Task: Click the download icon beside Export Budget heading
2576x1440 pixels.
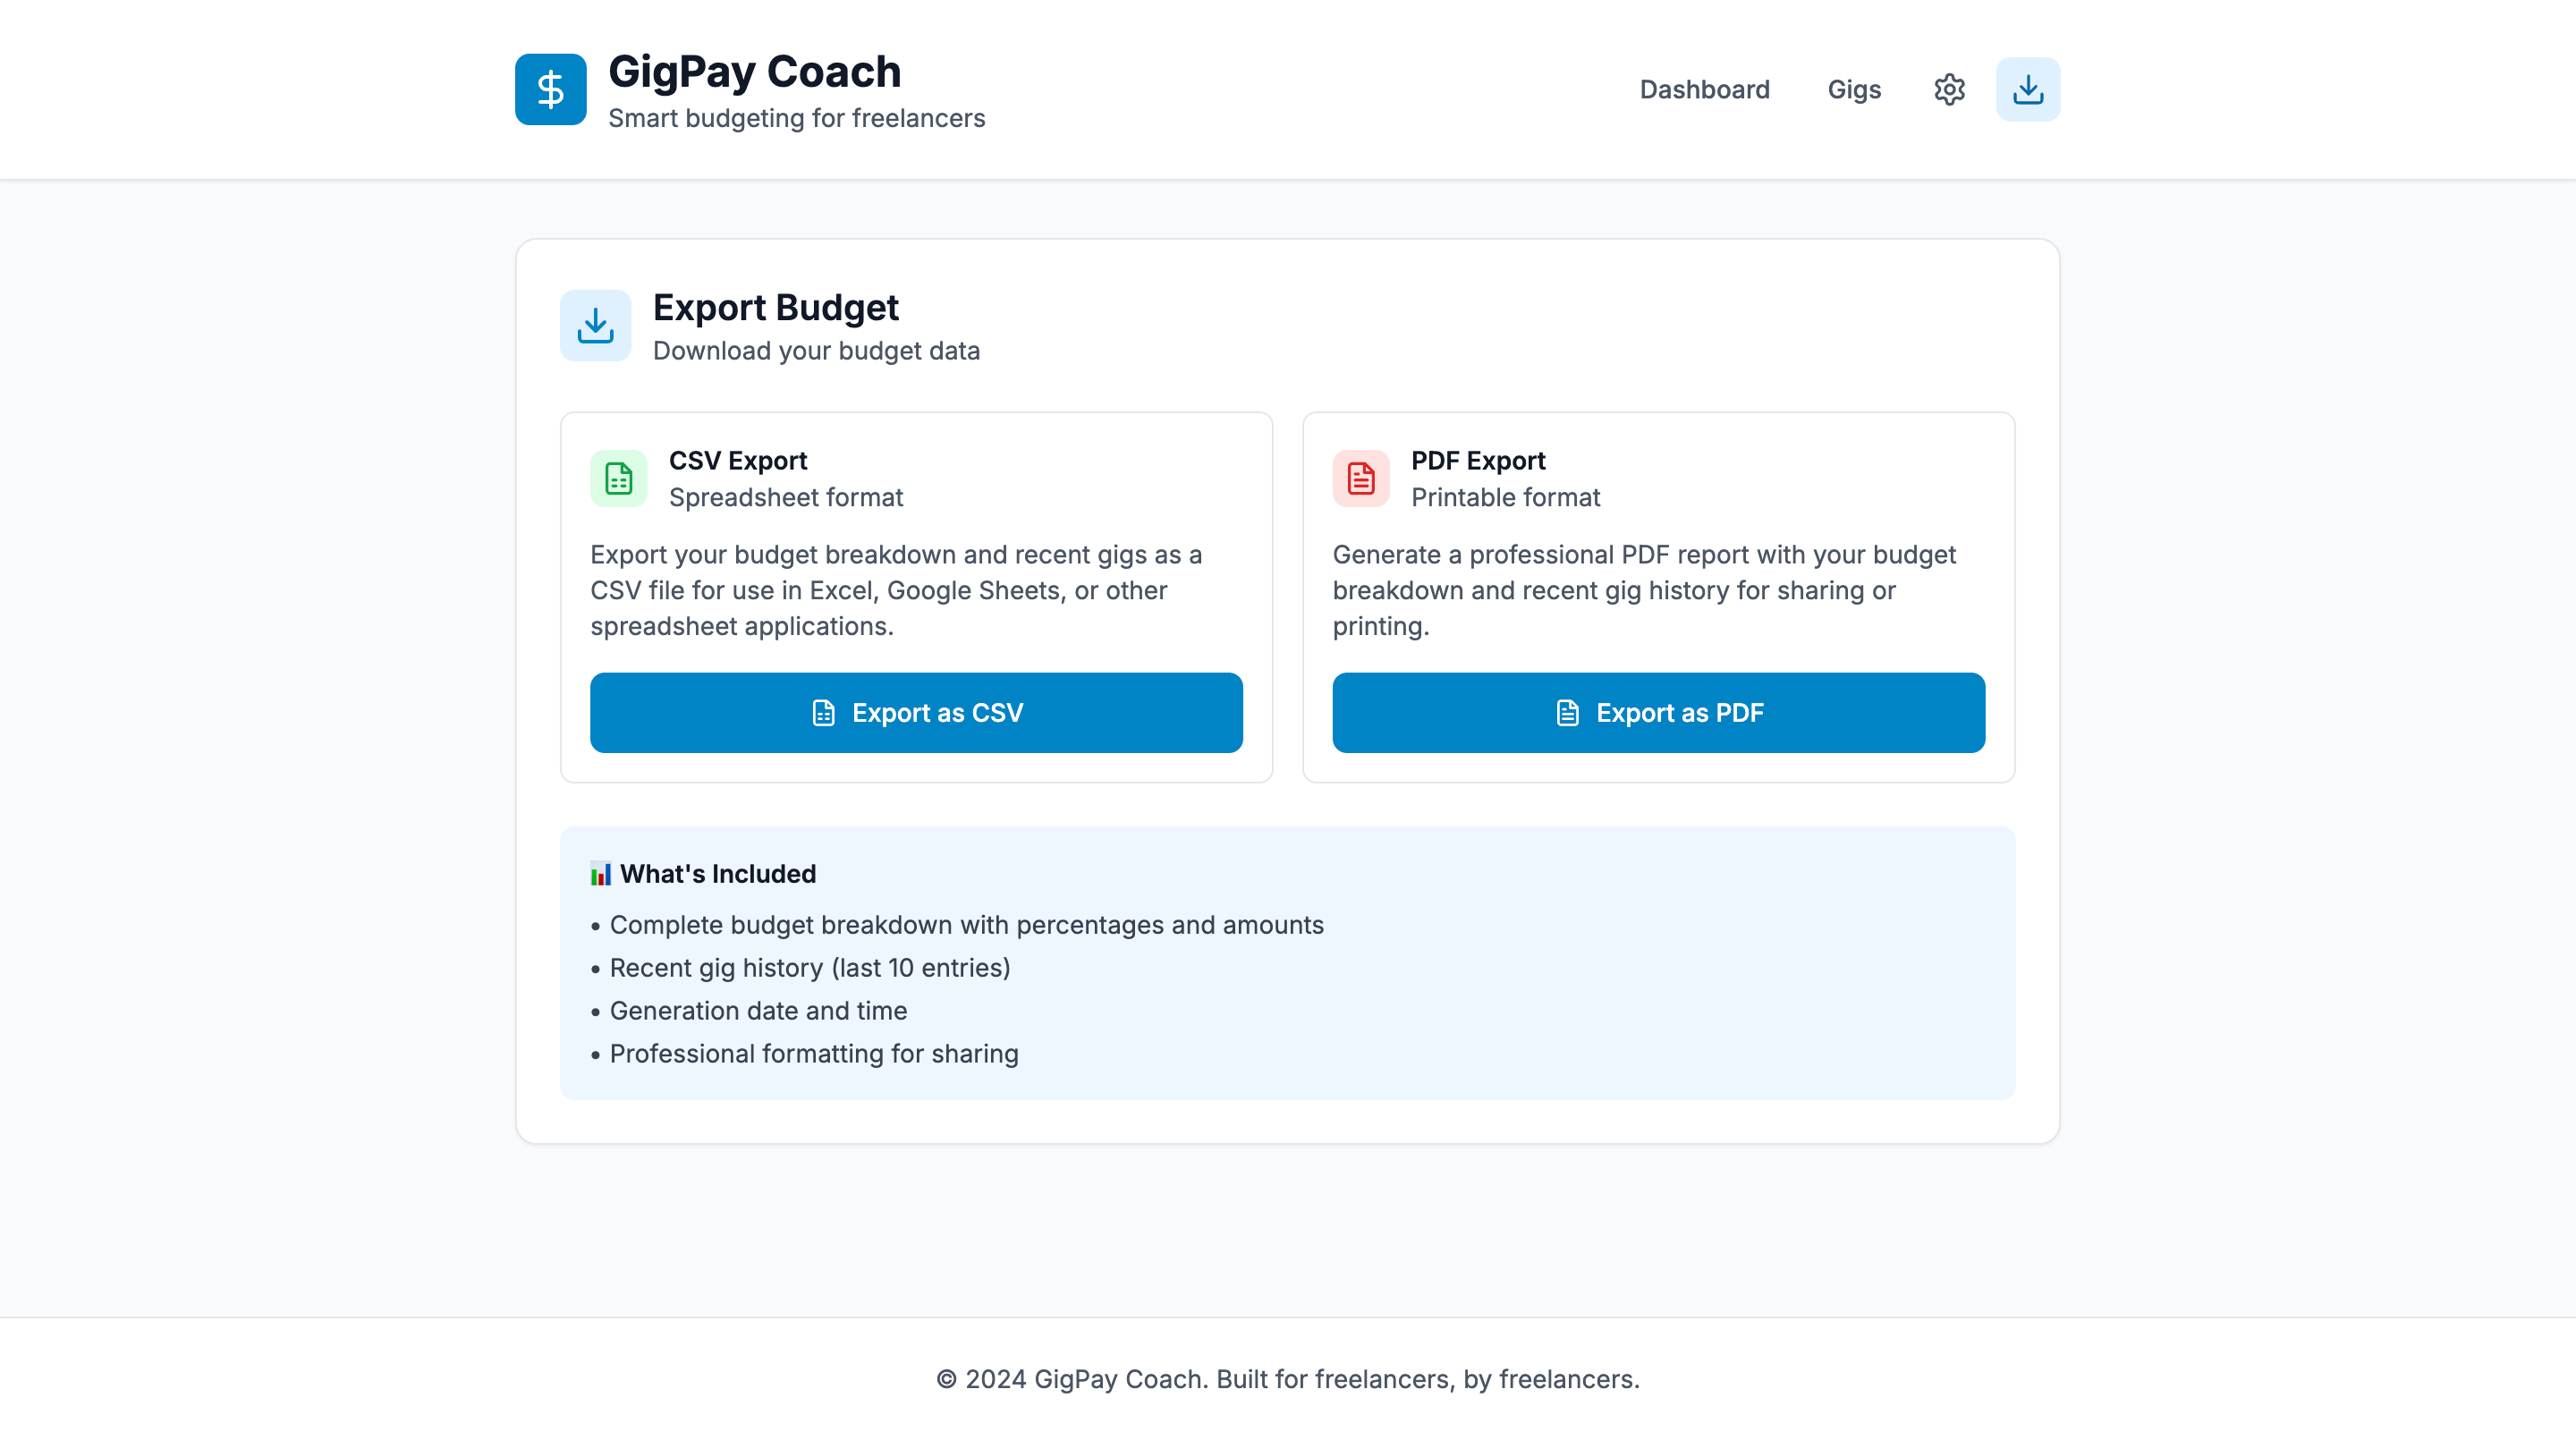Action: (595, 325)
